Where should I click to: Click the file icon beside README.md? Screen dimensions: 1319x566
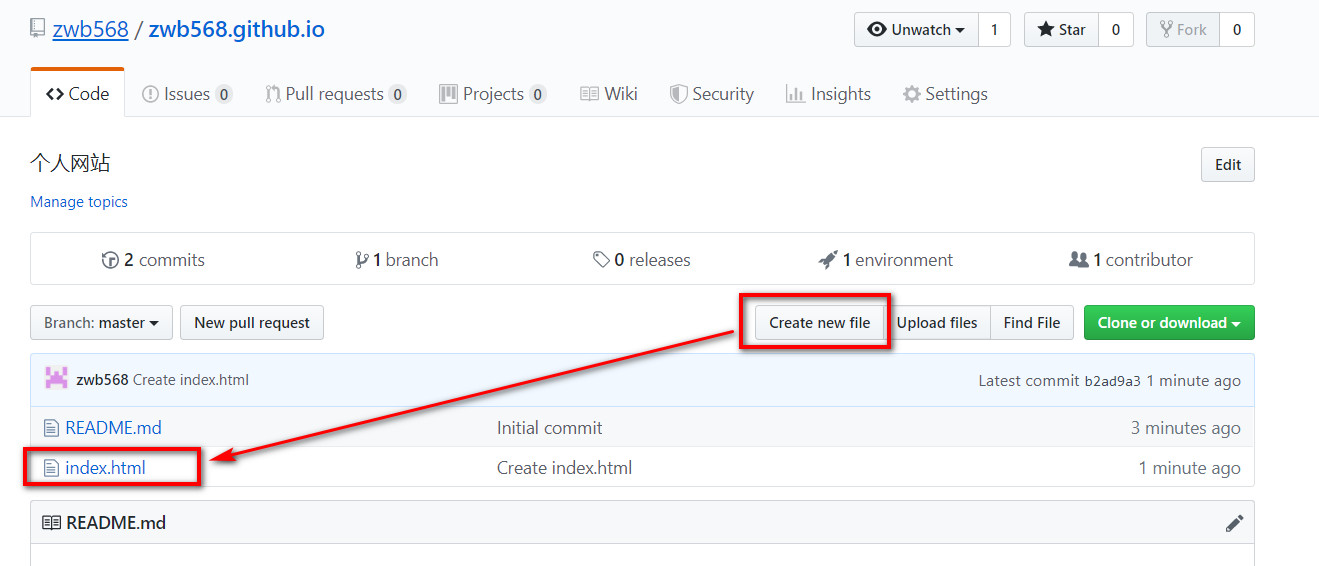51,428
